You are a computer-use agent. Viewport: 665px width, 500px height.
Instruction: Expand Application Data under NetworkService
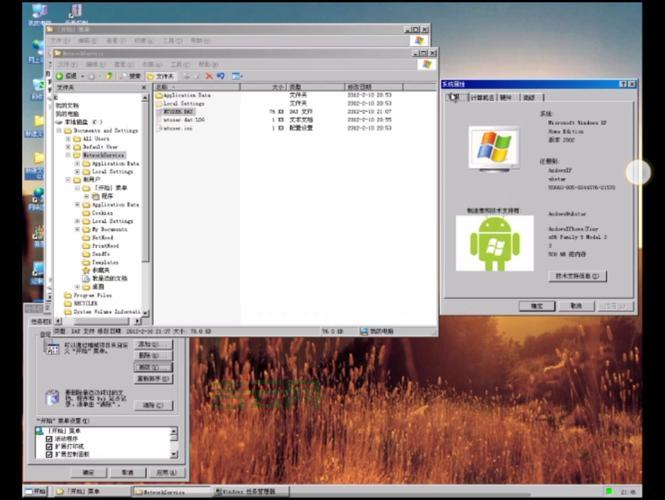(77, 163)
